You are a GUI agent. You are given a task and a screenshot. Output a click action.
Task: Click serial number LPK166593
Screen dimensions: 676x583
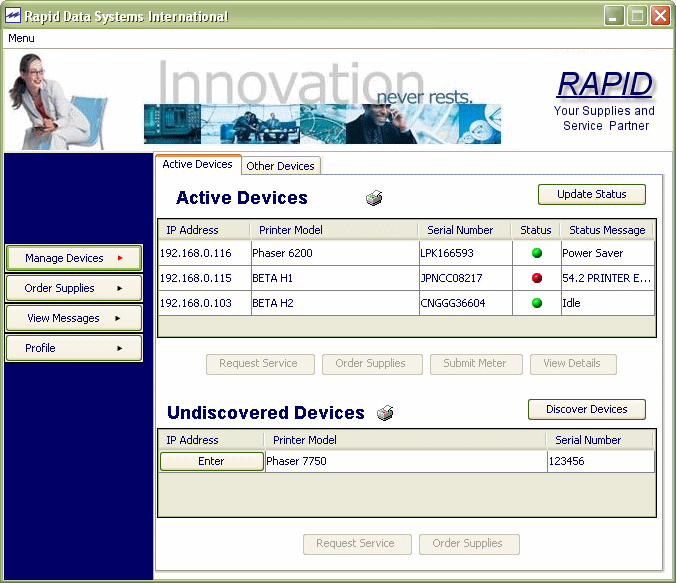[466, 253]
